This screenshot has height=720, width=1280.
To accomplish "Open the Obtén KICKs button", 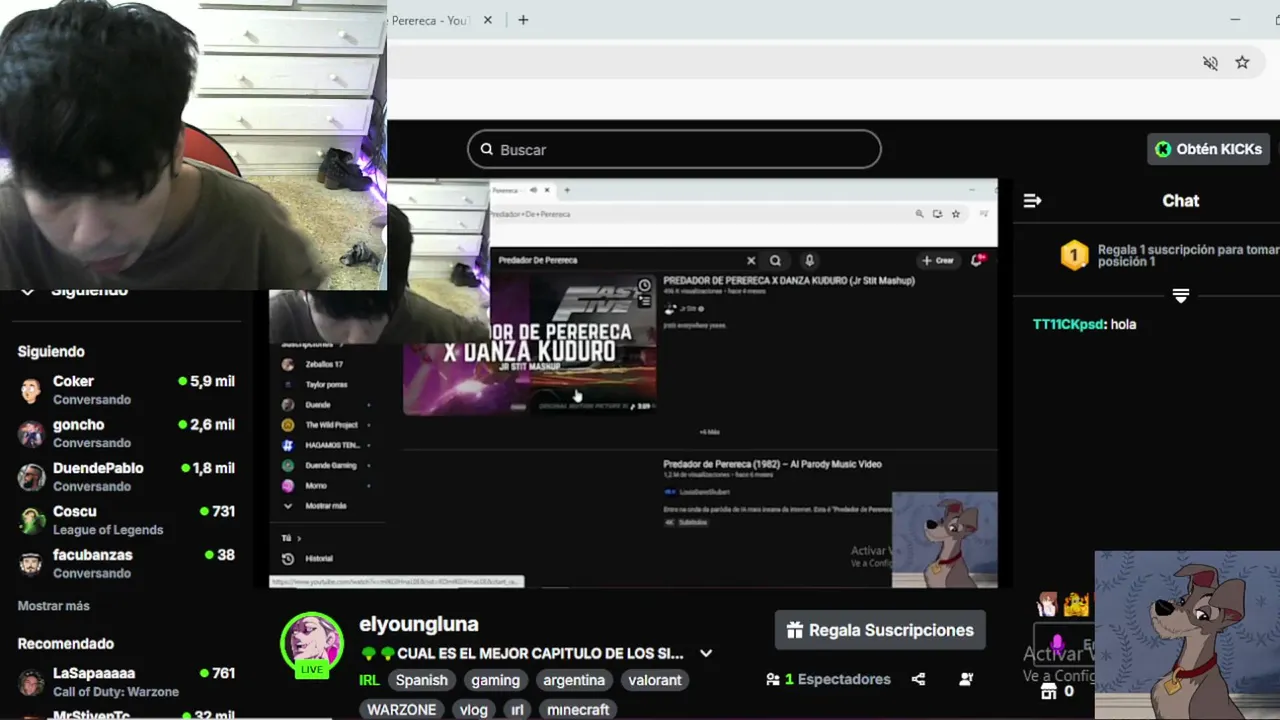I will (x=1208, y=149).
